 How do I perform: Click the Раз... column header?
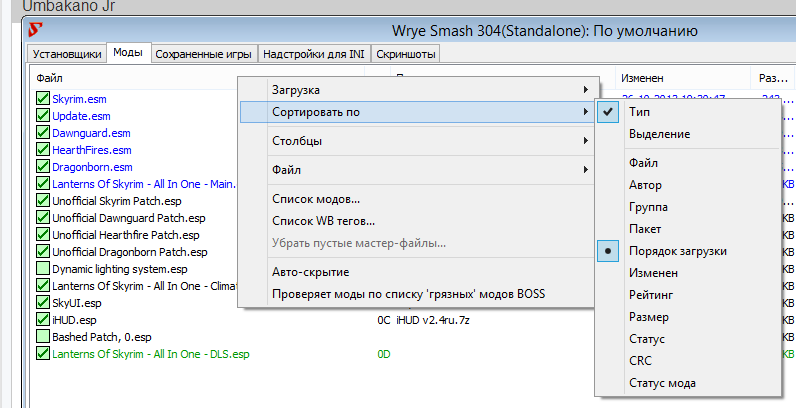(773, 78)
